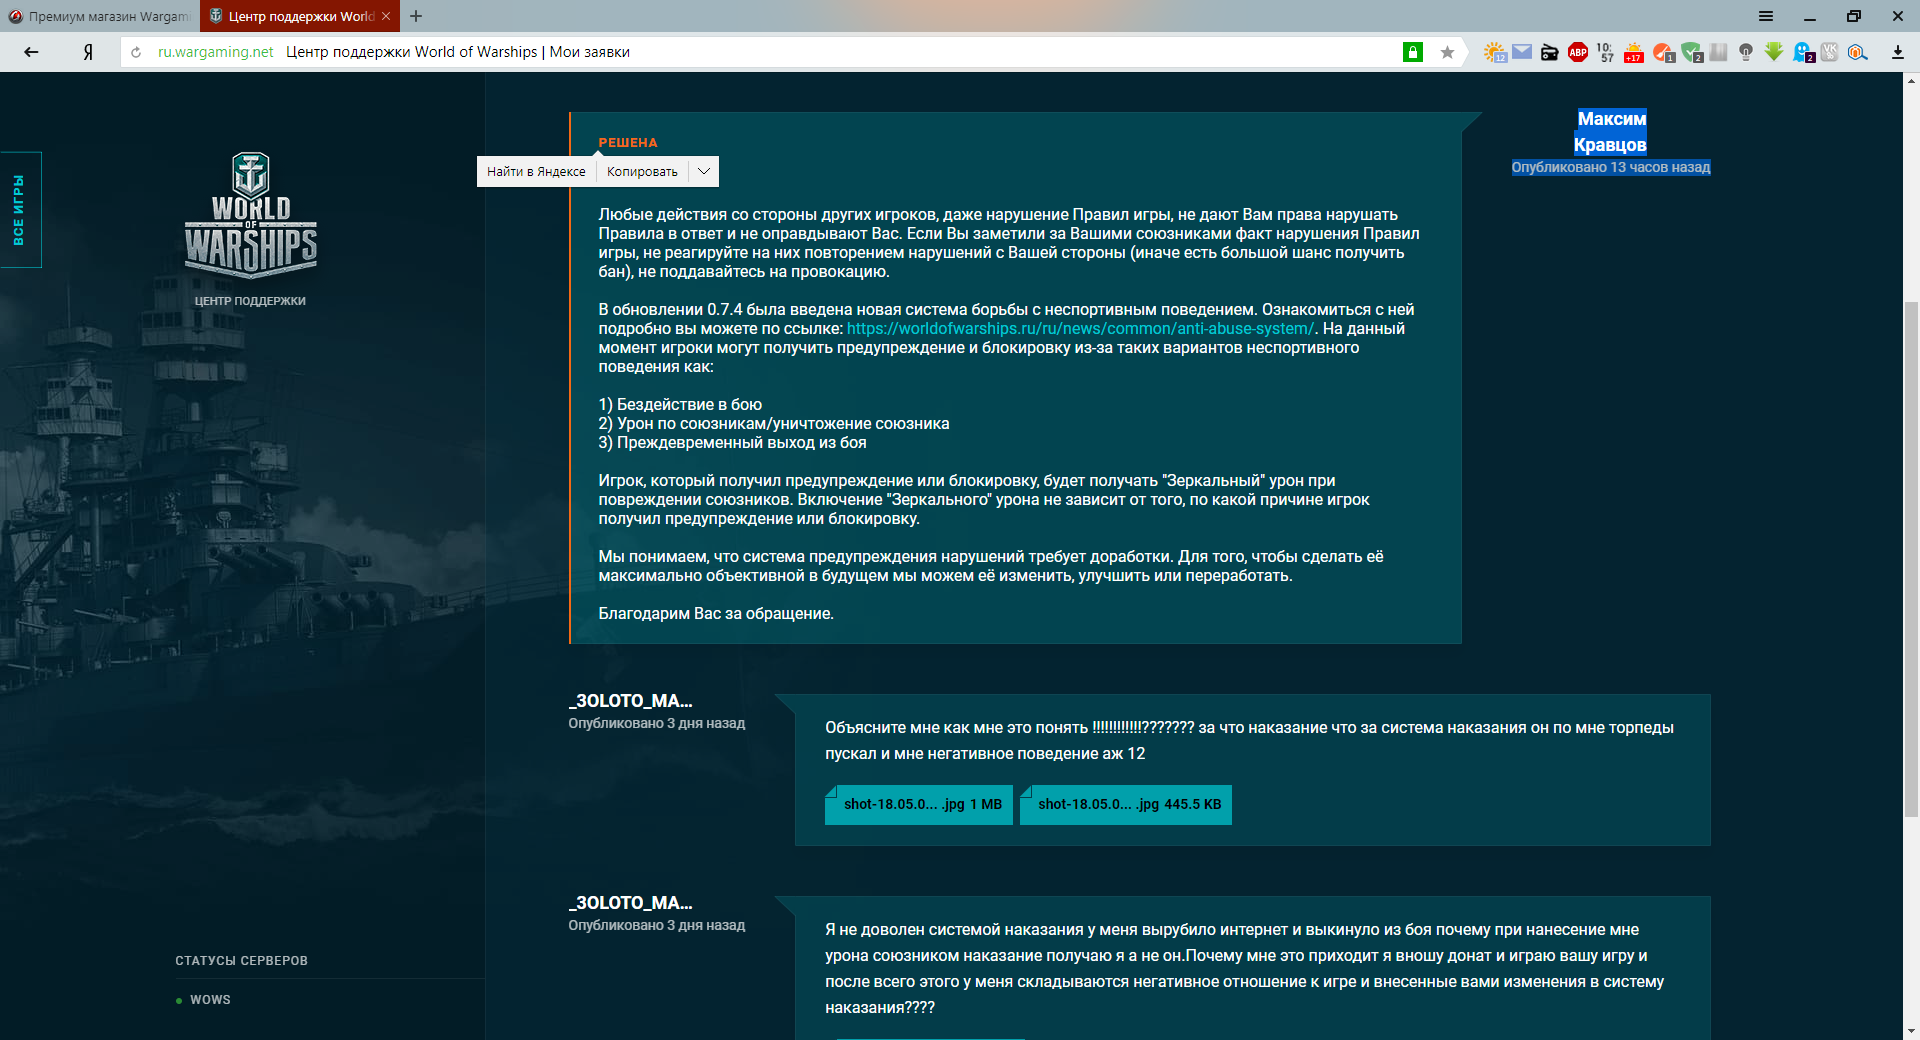1920x1040 pixels.
Task: Open the weather extension showing 12
Action: click(x=1494, y=52)
